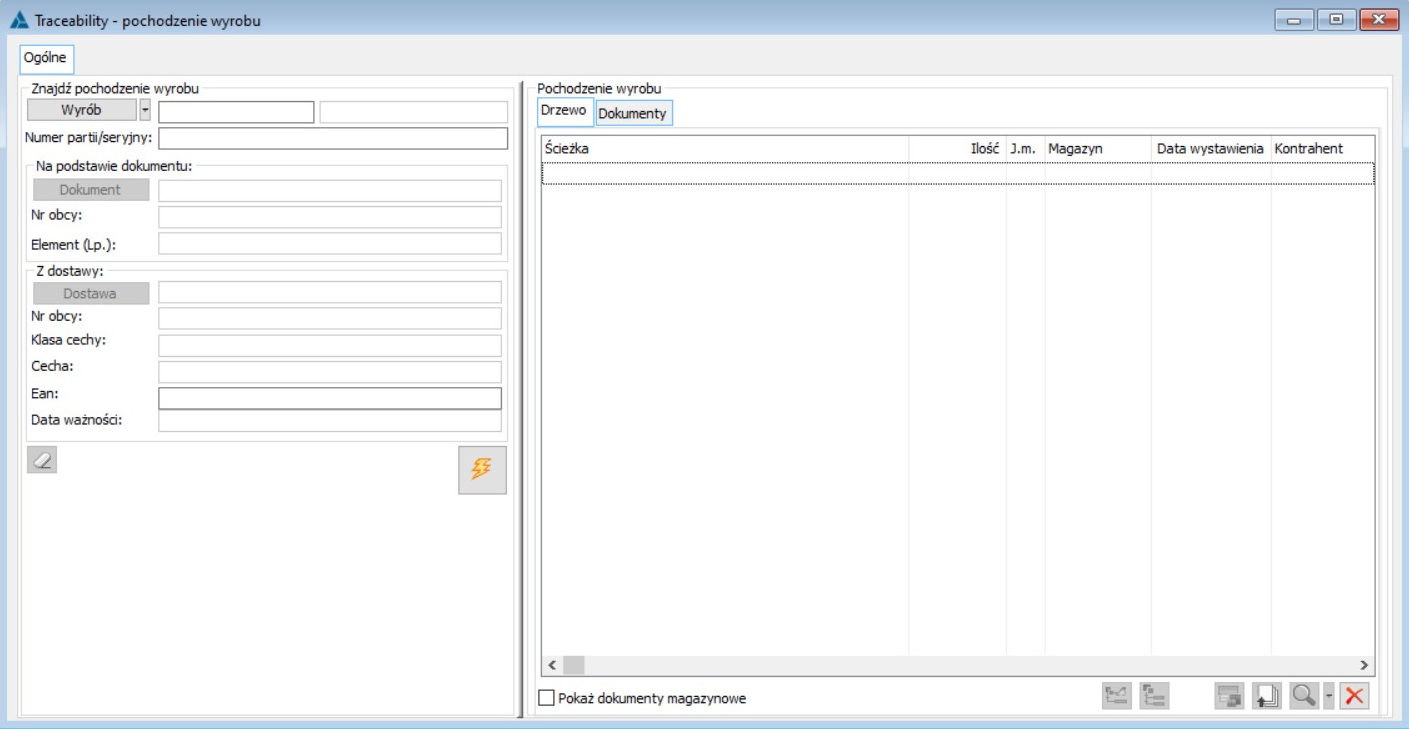Click the Nr obcy field under Dostawa
The image size is (1409, 729).
pos(330,318)
